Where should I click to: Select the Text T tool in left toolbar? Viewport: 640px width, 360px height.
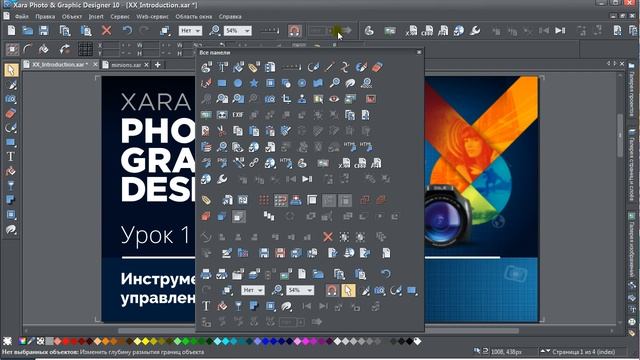coord(11,157)
